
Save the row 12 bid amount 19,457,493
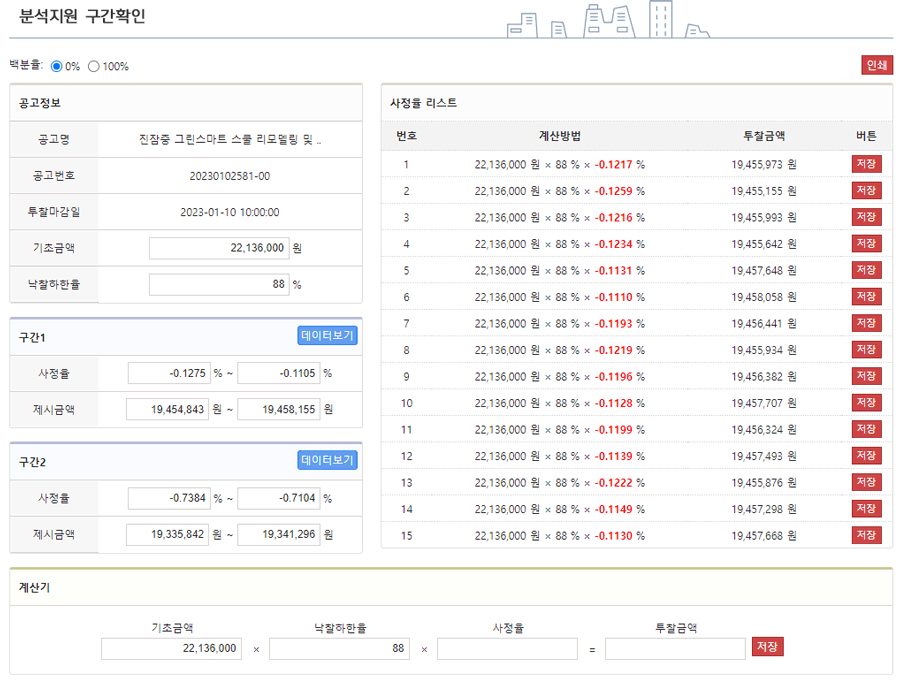[x=866, y=456]
